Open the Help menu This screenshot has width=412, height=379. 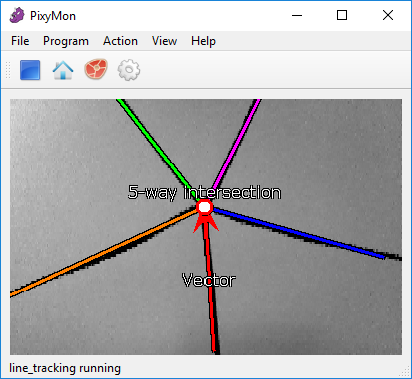[203, 41]
